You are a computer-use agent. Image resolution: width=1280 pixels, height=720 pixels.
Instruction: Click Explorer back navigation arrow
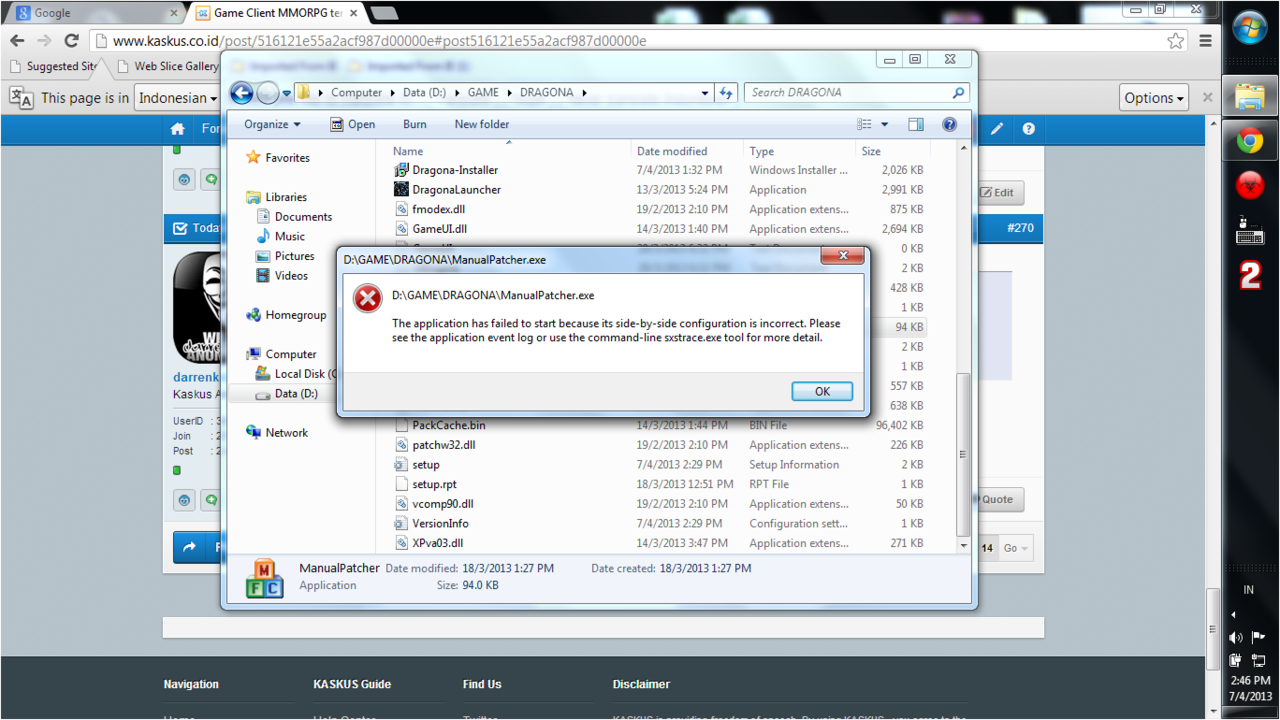coord(241,93)
